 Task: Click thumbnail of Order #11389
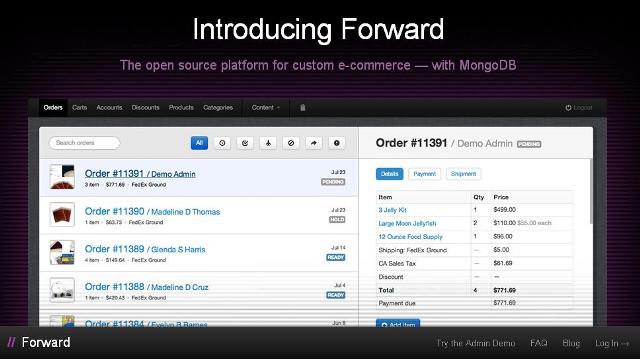pyautogui.click(x=62, y=252)
